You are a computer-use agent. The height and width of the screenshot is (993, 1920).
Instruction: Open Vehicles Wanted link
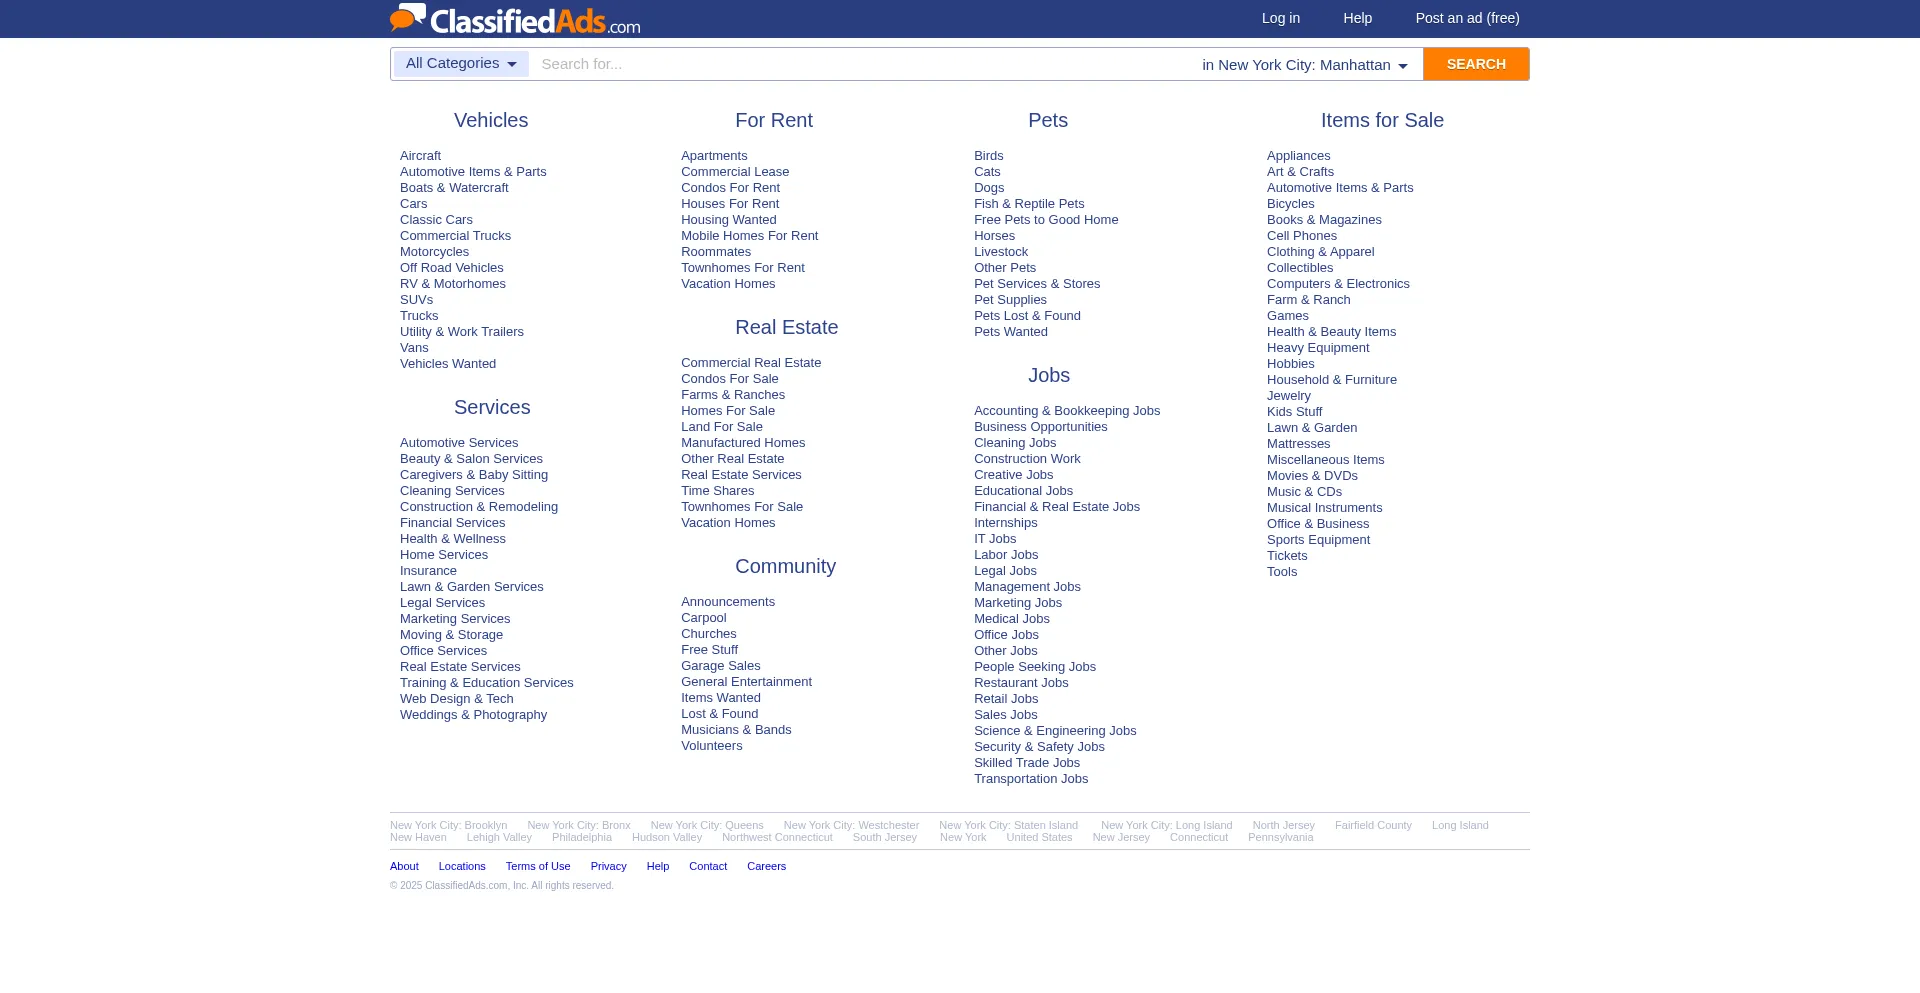448,364
